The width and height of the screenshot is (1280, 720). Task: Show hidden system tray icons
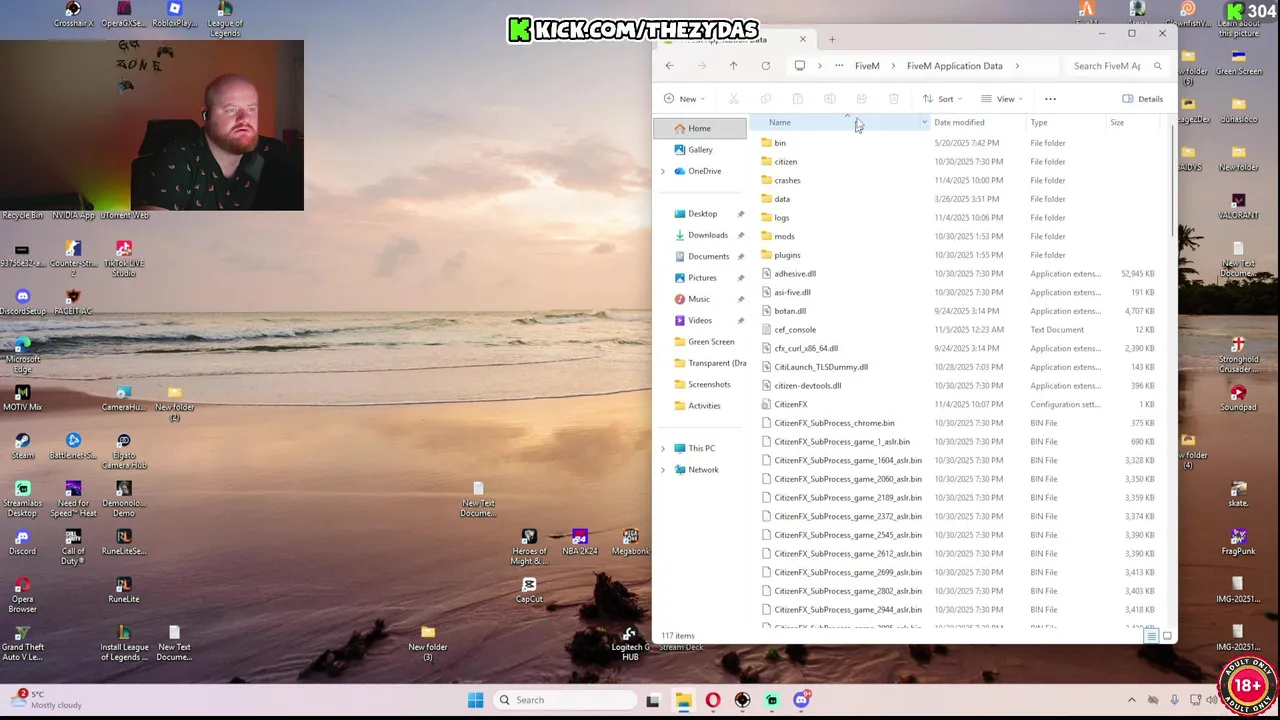tap(1131, 700)
